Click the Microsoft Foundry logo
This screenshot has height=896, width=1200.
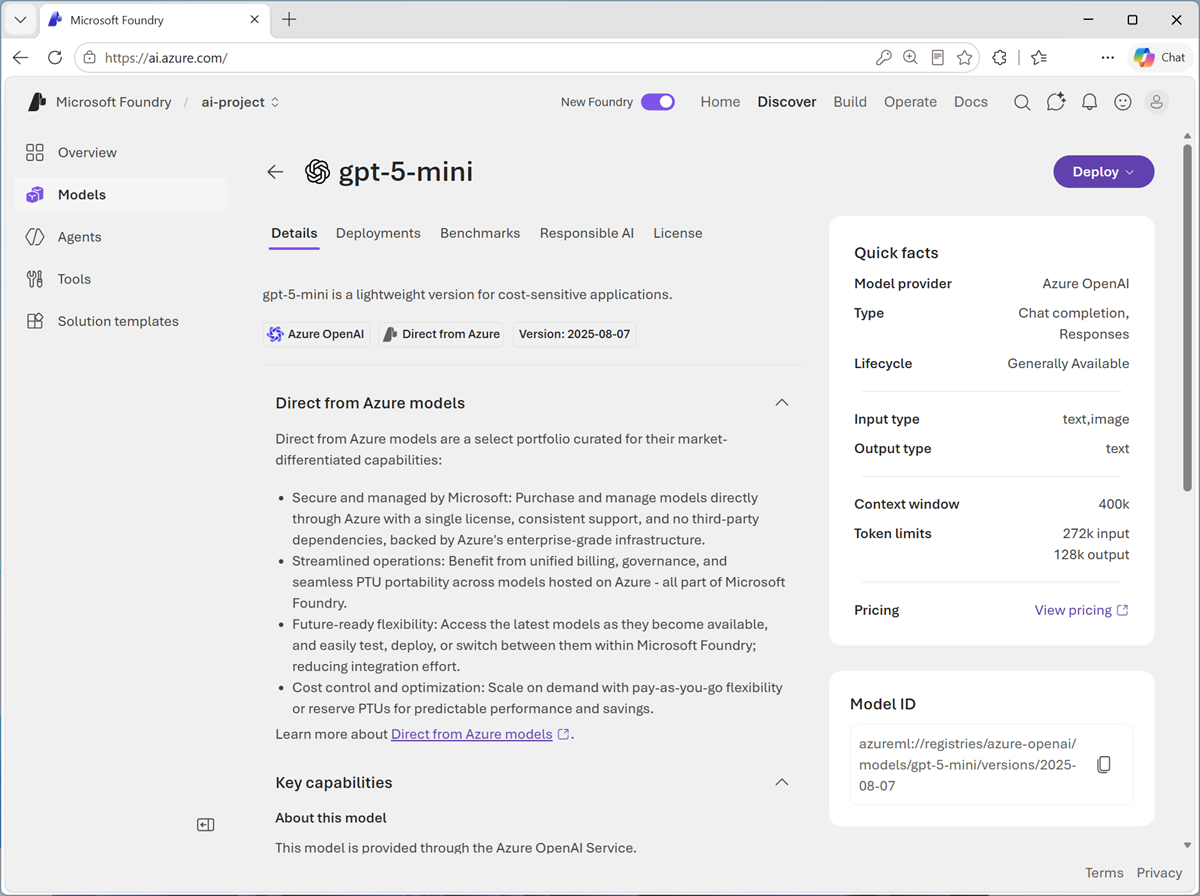point(37,102)
